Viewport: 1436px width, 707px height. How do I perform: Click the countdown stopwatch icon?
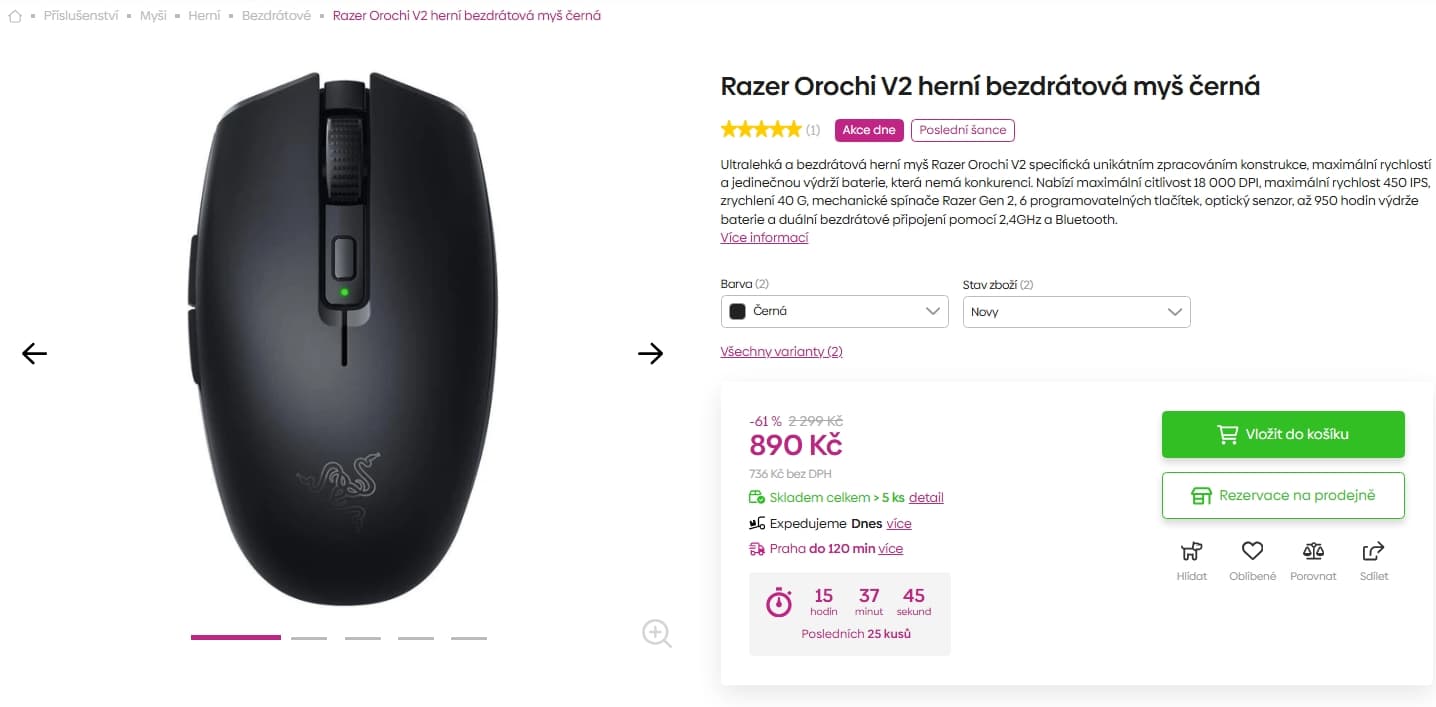pos(778,602)
